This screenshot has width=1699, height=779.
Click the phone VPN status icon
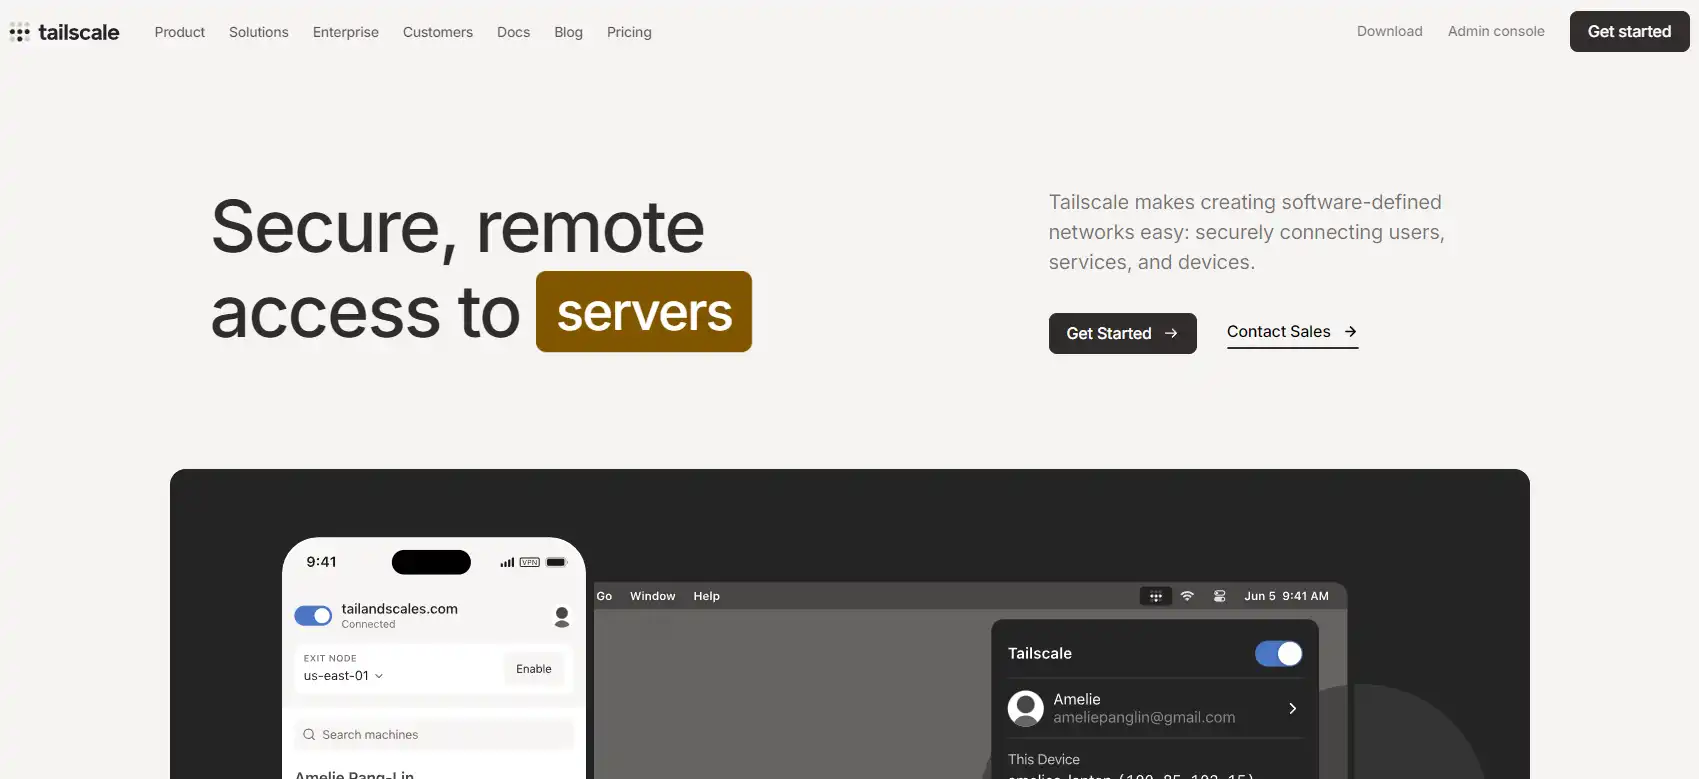coord(530,562)
